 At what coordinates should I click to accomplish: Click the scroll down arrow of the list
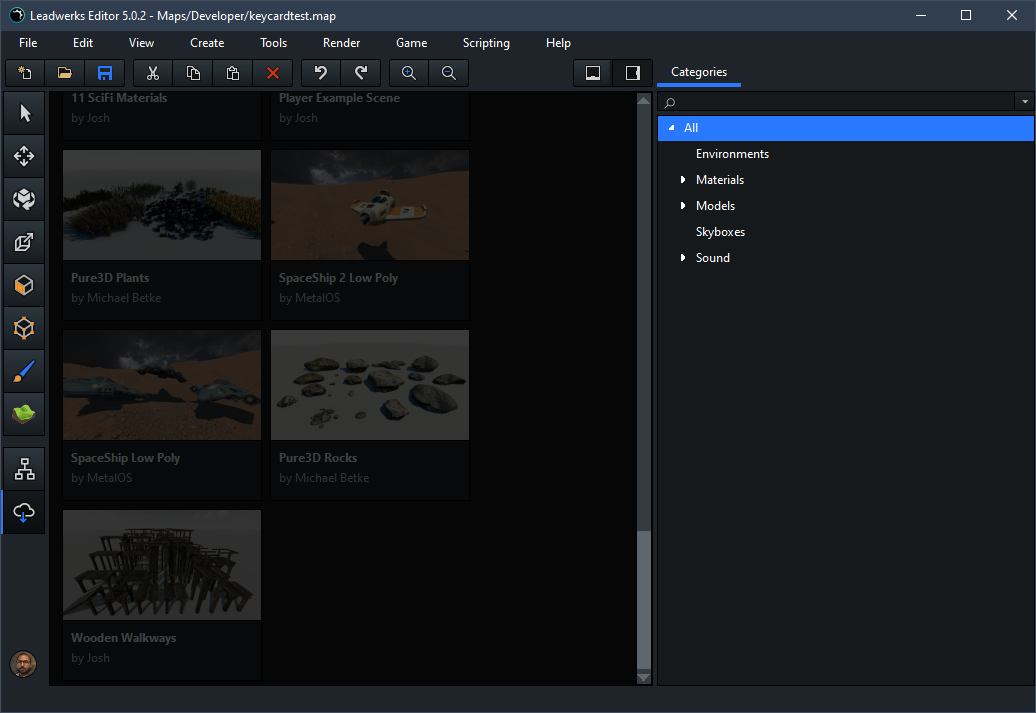click(644, 678)
